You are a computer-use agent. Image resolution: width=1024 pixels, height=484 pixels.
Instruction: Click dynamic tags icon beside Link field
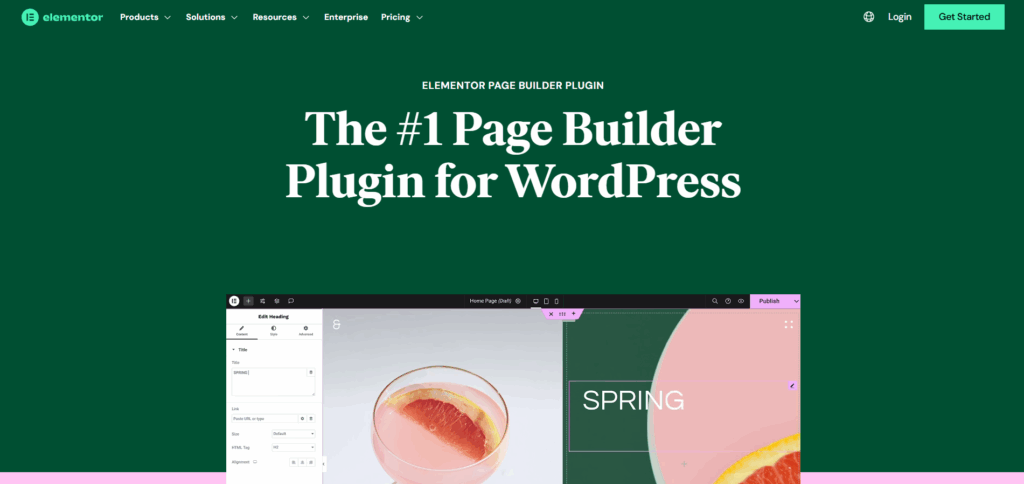point(311,419)
